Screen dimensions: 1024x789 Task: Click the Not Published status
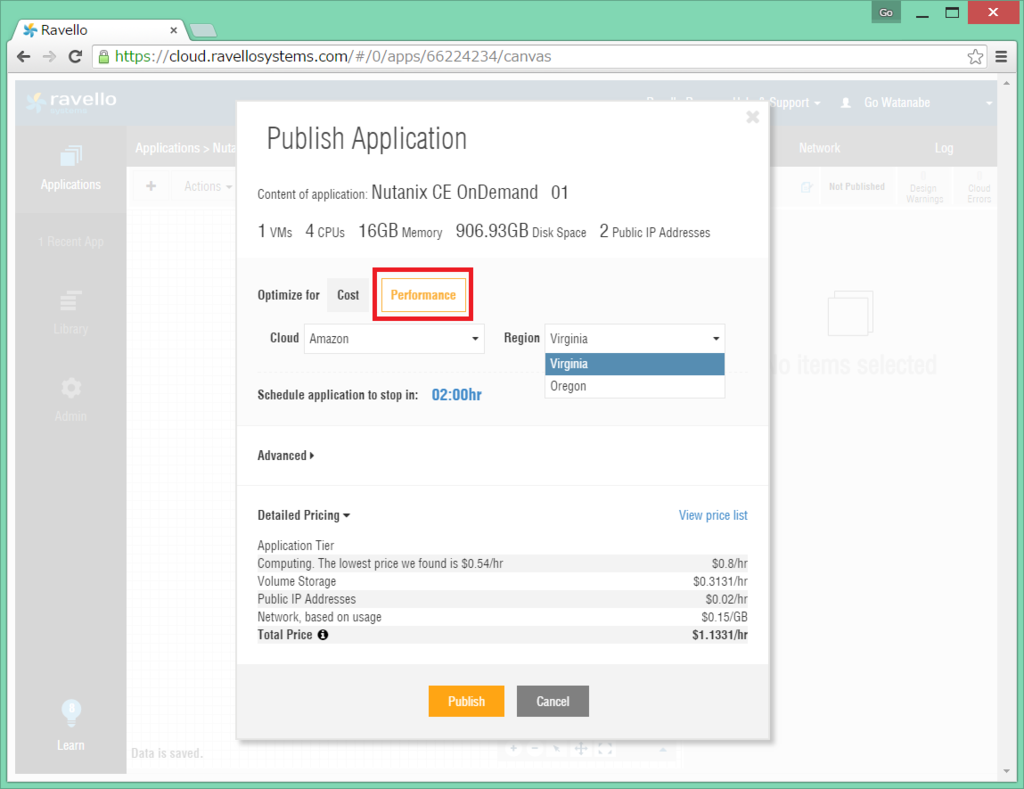tap(856, 187)
